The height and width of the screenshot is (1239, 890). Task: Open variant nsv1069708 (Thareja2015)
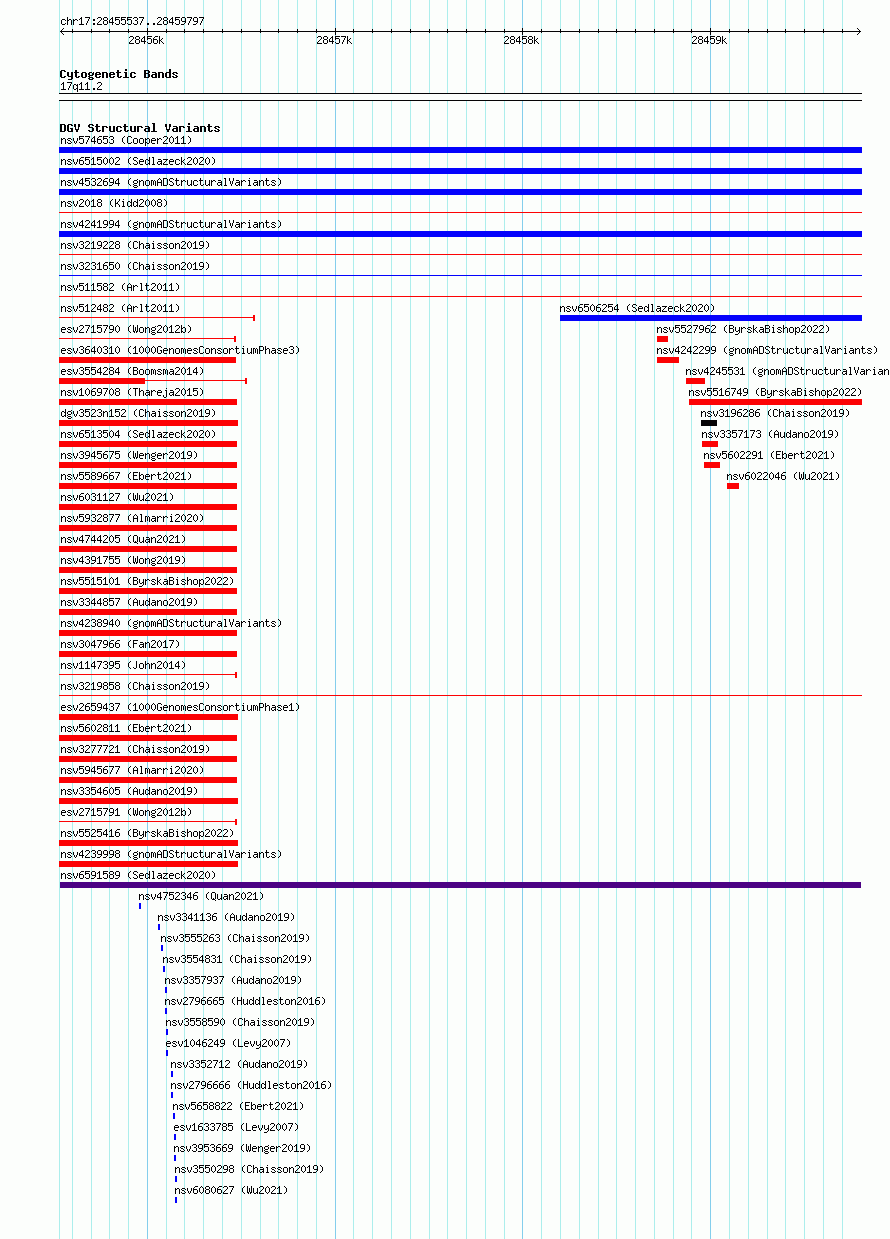[132, 392]
